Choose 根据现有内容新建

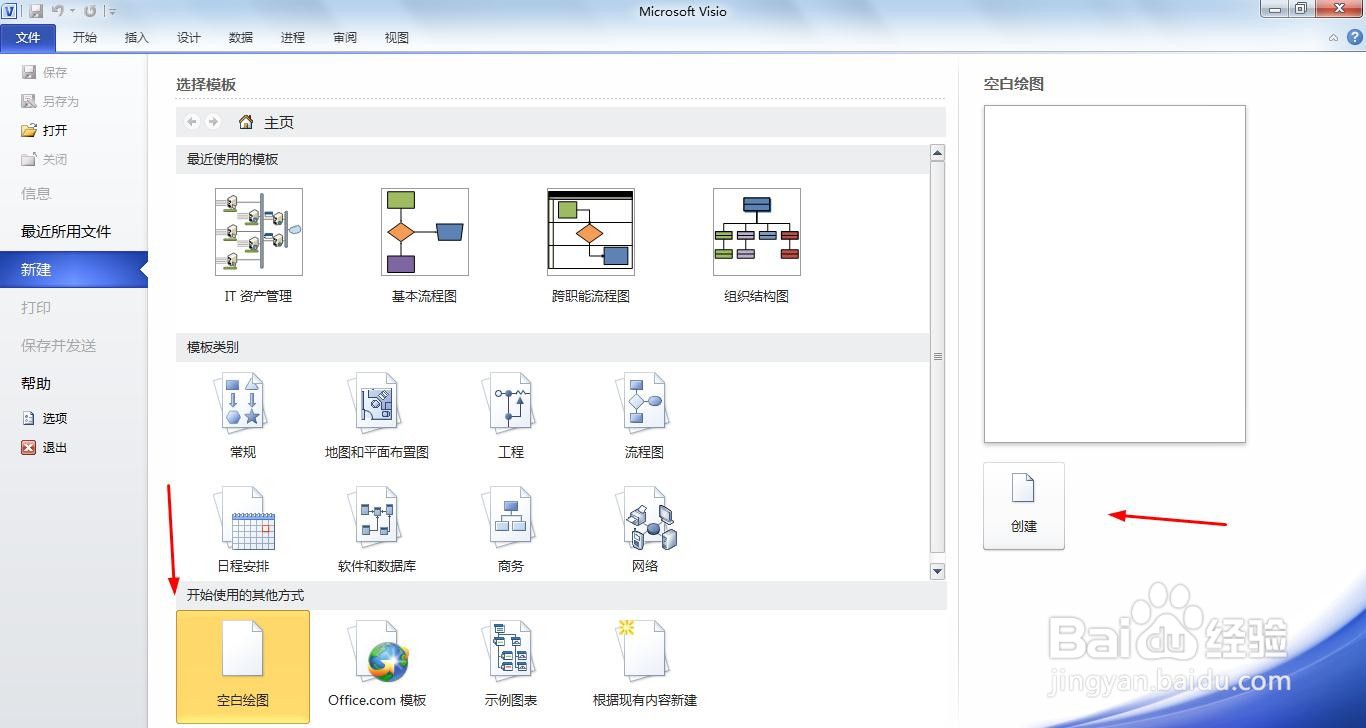(x=645, y=666)
